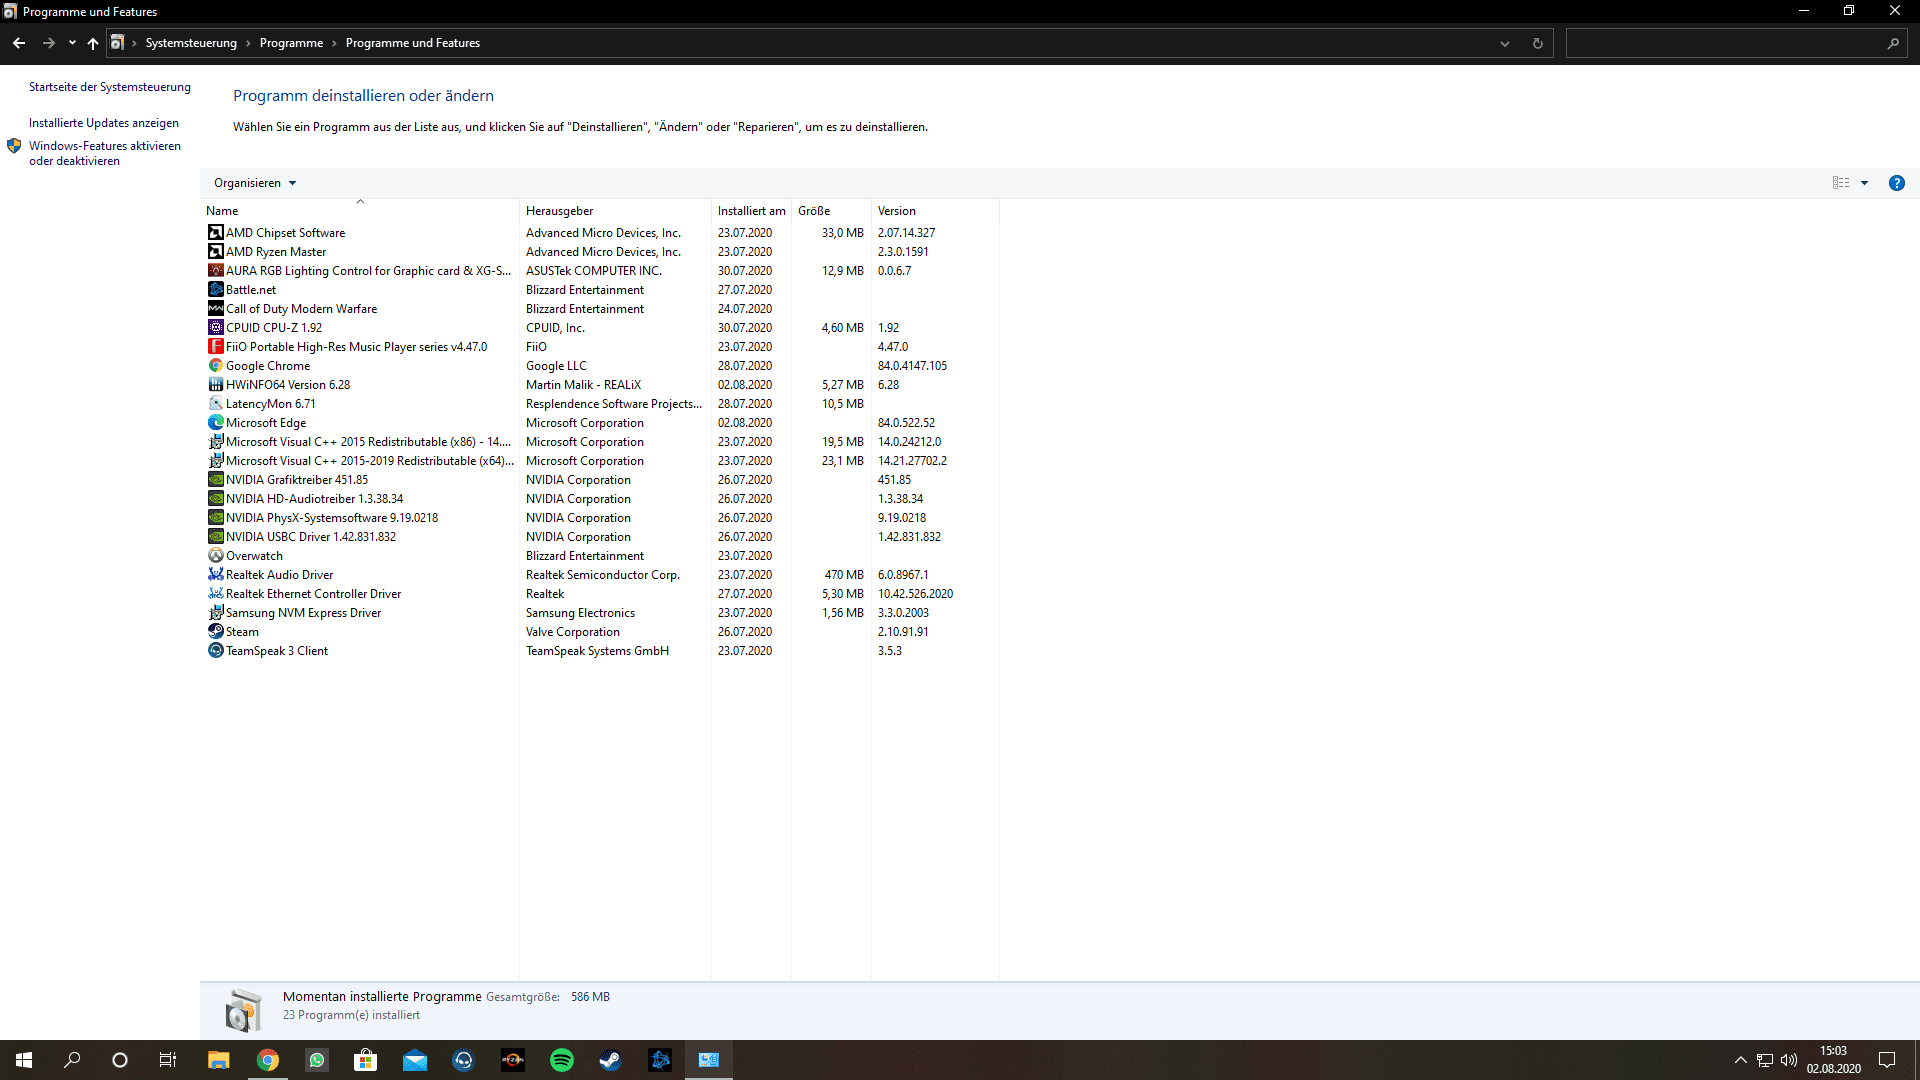The height and width of the screenshot is (1080, 1920).
Task: Expand the address bar history dropdown
Action: tap(1504, 43)
